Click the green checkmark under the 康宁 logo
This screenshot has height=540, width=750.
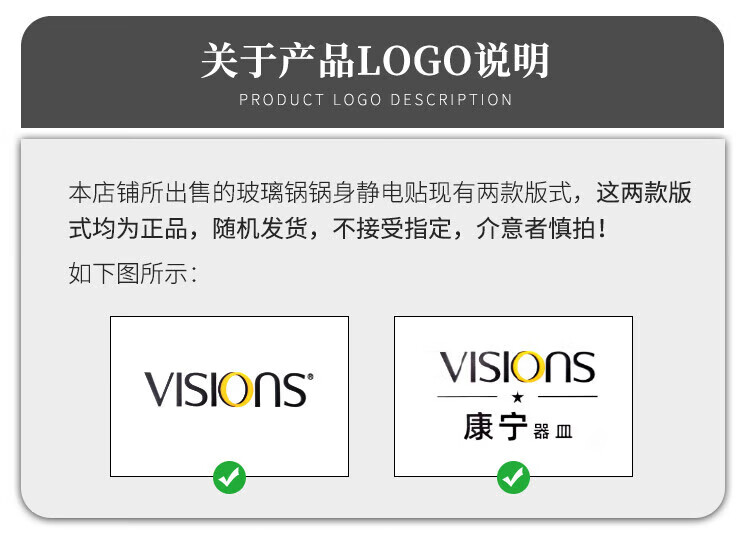[x=513, y=477]
